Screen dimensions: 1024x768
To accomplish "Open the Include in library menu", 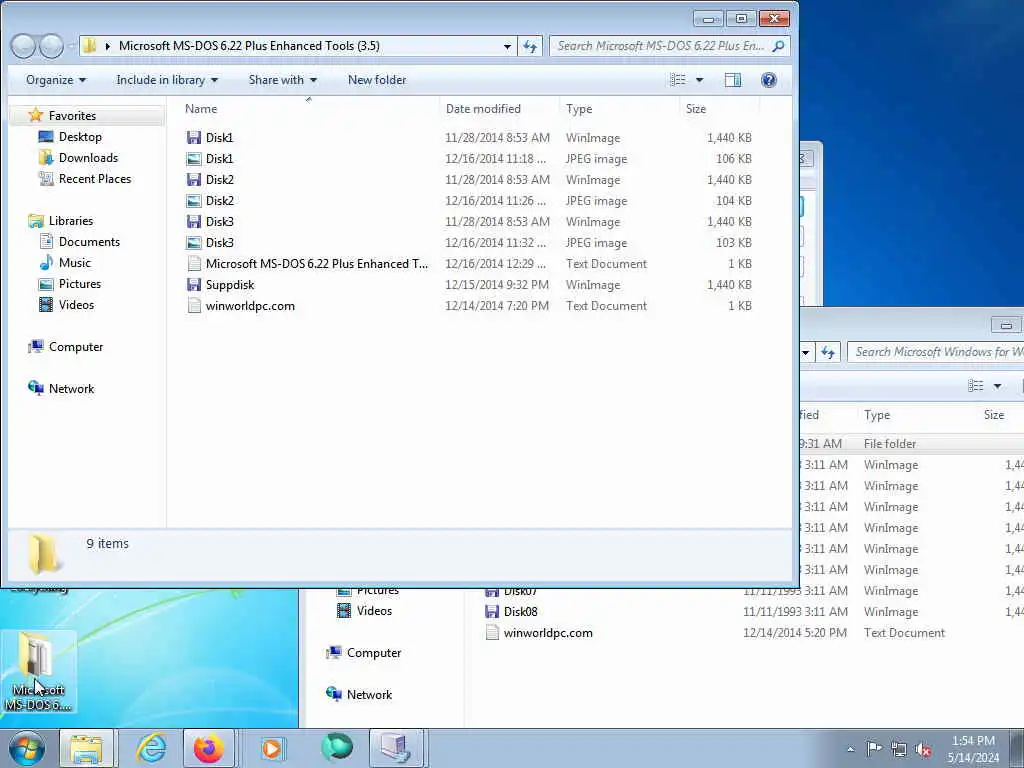I will coord(167,80).
